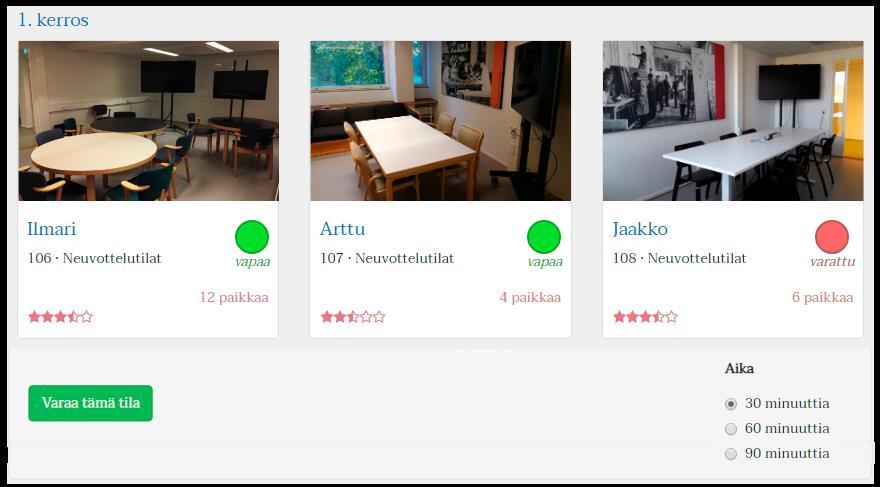Click Jaakko red varattu status circle
The width and height of the screenshot is (880, 487).
[x=832, y=237]
